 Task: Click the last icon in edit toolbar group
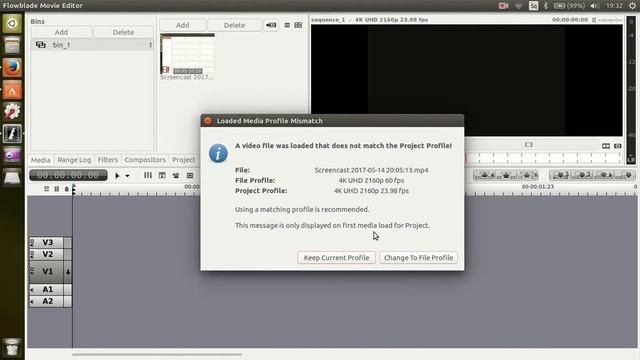(190, 176)
